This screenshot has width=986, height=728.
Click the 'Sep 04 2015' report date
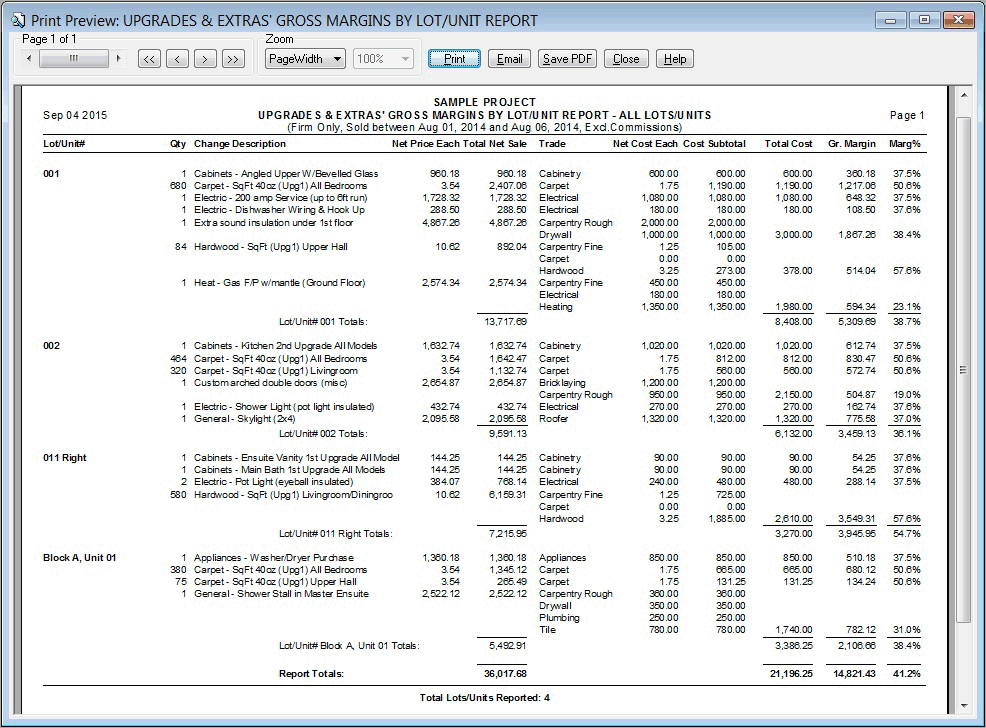click(75, 115)
